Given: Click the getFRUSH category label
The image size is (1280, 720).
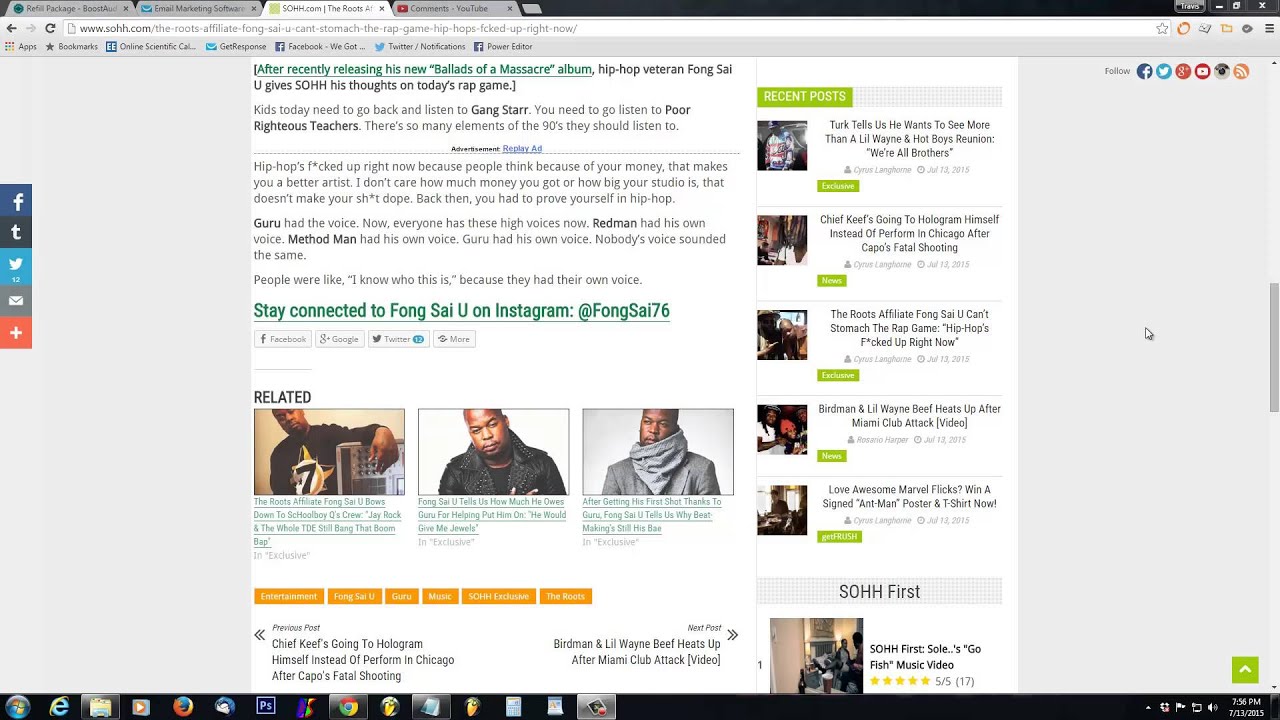Looking at the screenshot, I should coord(839,537).
